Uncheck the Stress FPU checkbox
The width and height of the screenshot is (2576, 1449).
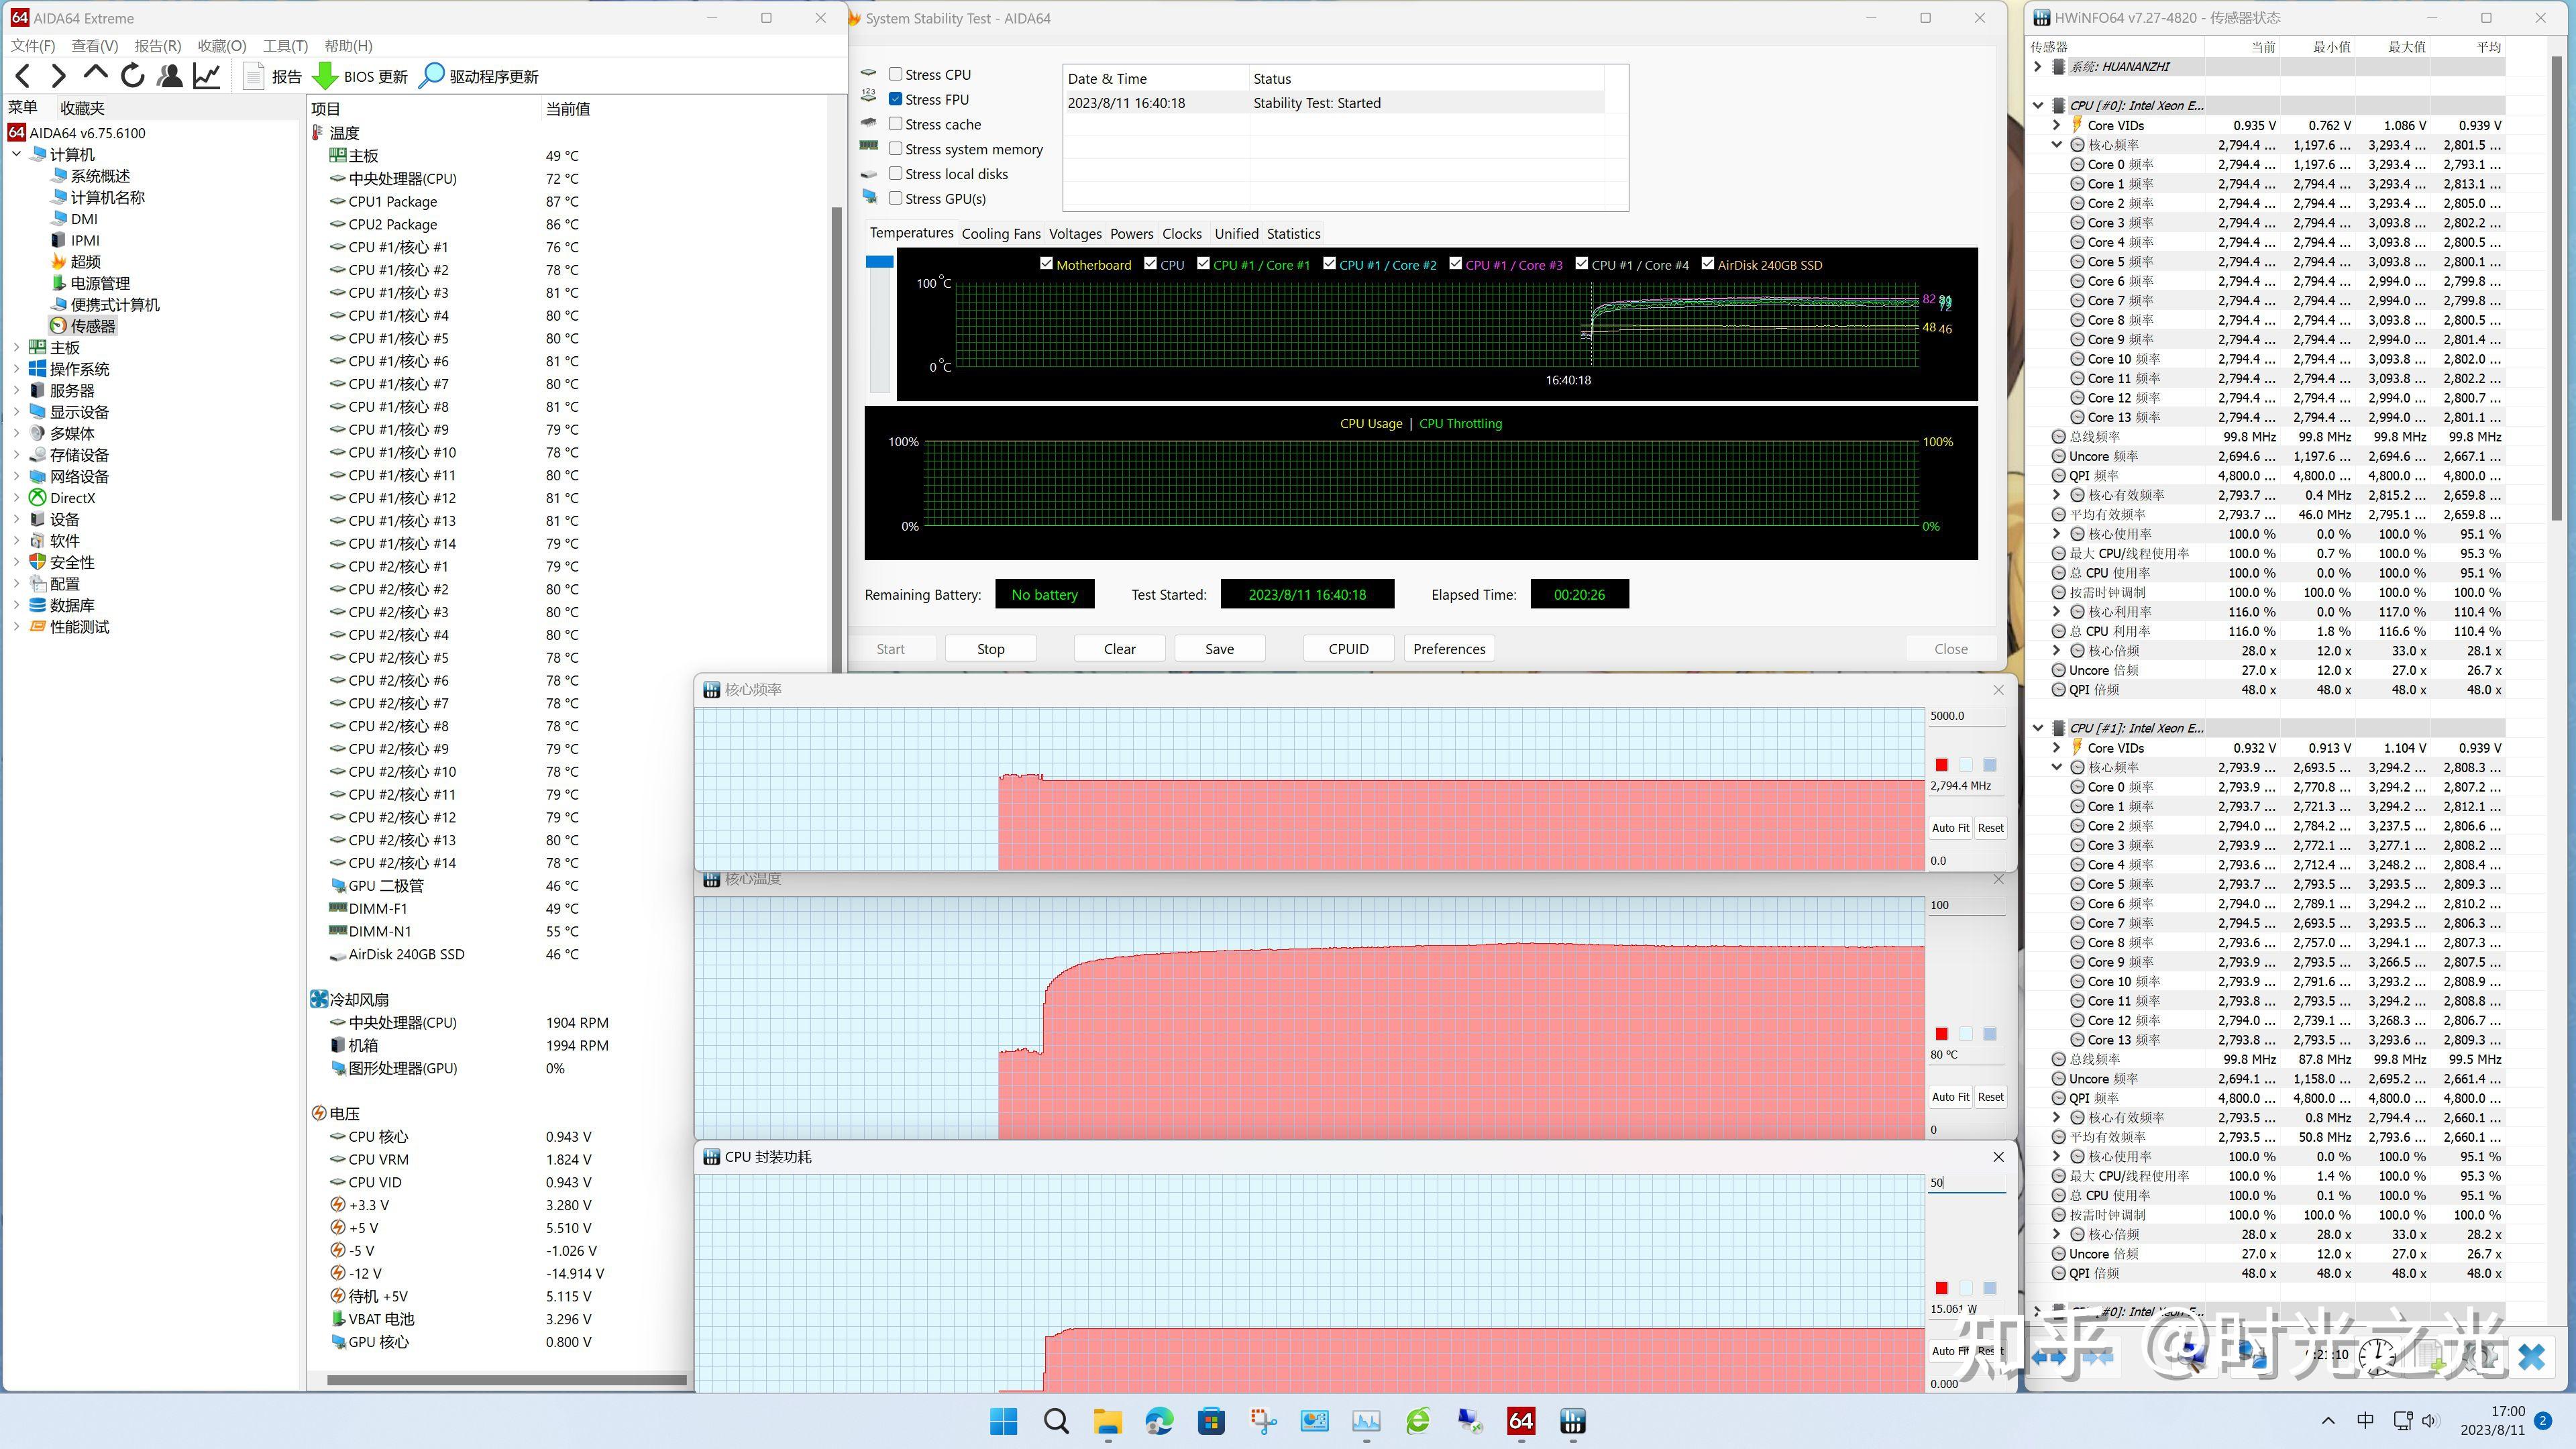click(896, 99)
